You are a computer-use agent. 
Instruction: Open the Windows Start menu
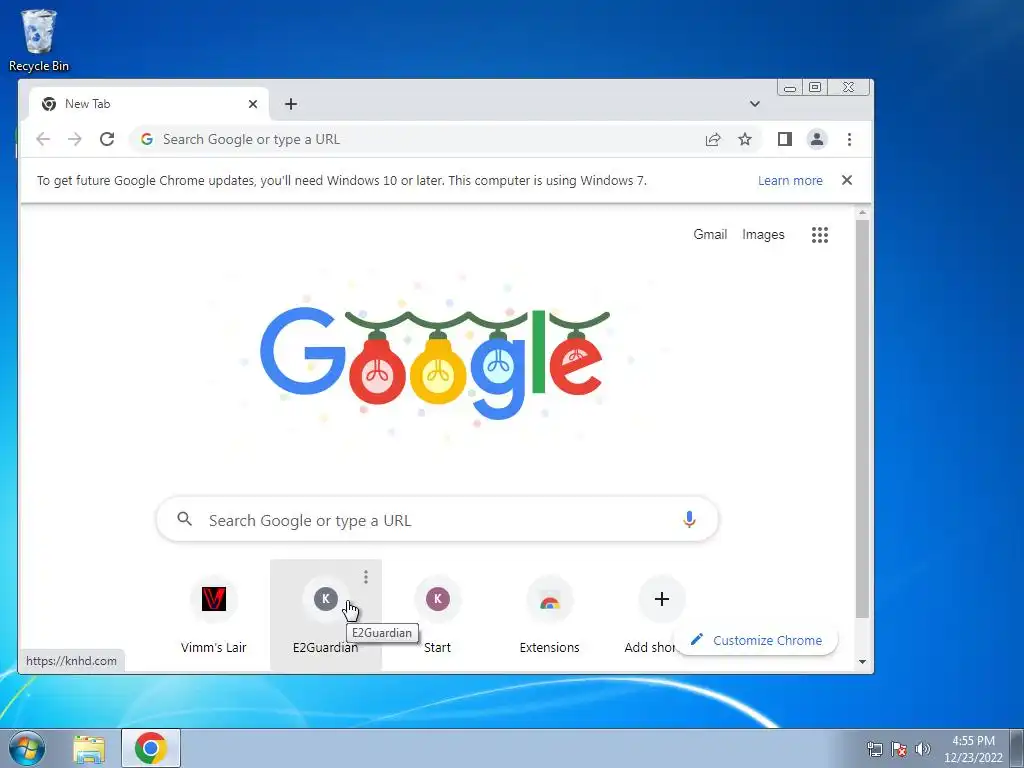coord(25,748)
